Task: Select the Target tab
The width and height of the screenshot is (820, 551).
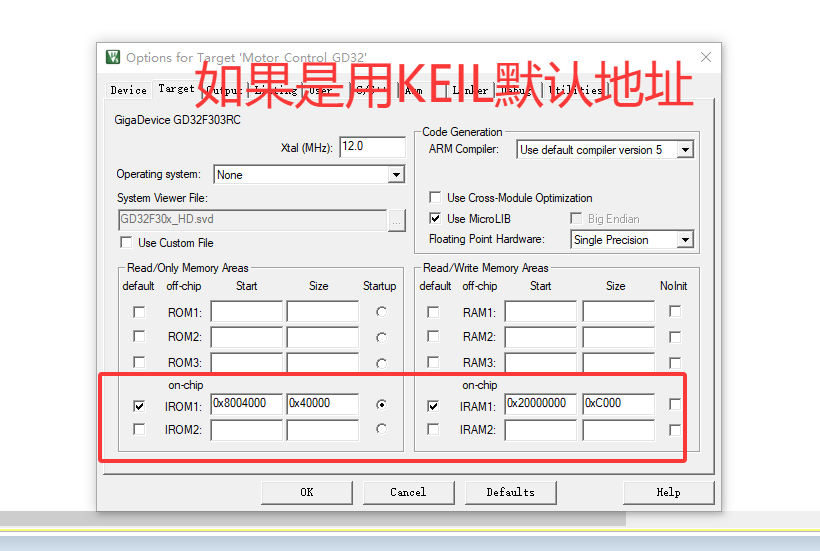Action: (176, 89)
